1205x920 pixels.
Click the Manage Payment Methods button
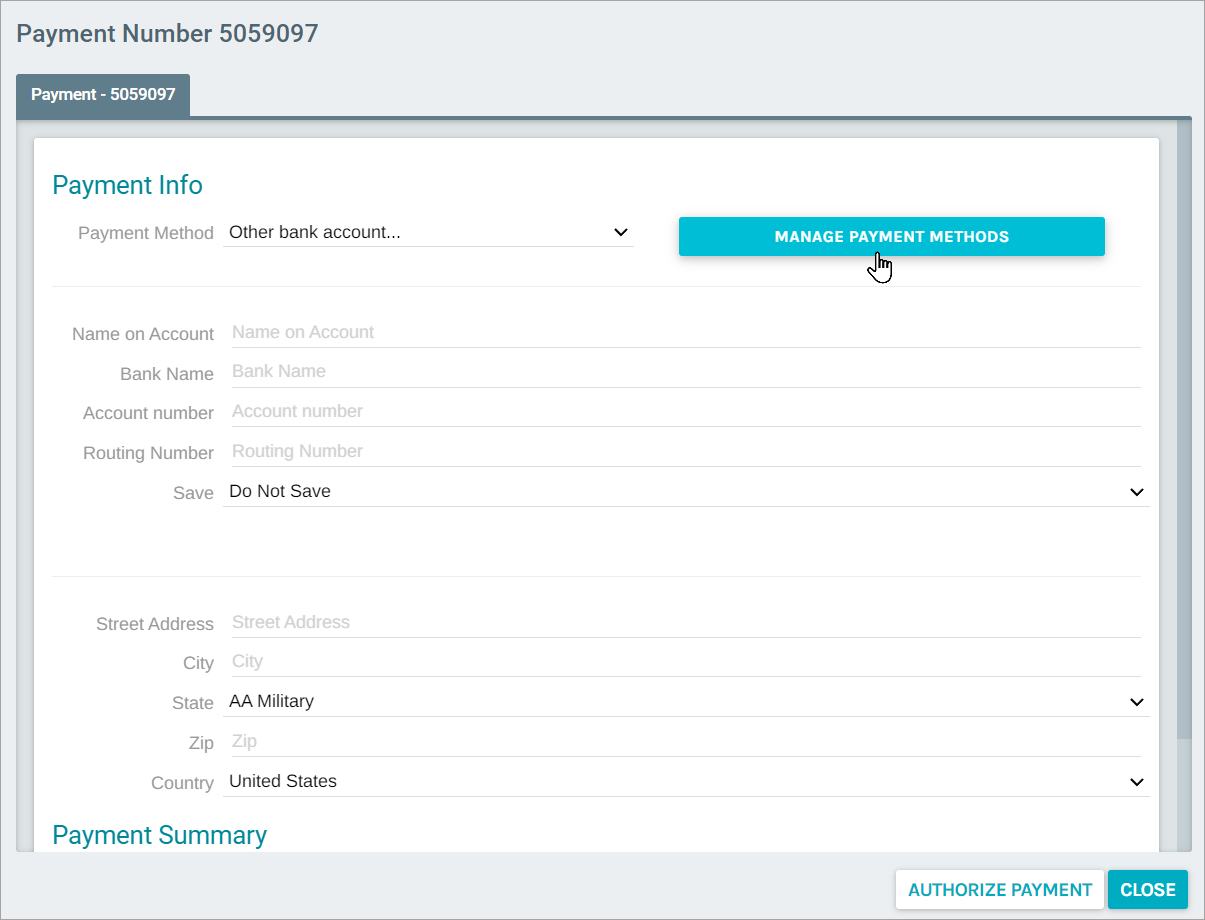pos(891,237)
